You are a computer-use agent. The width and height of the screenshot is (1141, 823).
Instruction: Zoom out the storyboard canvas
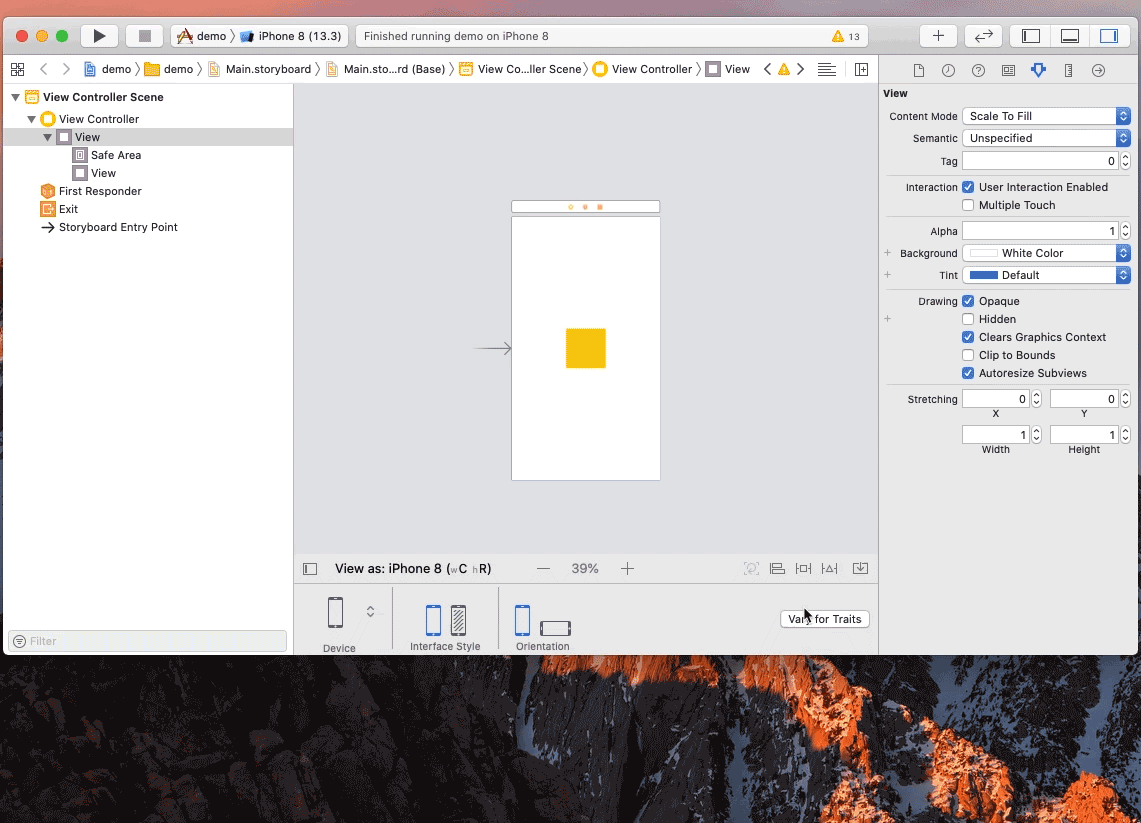click(543, 569)
